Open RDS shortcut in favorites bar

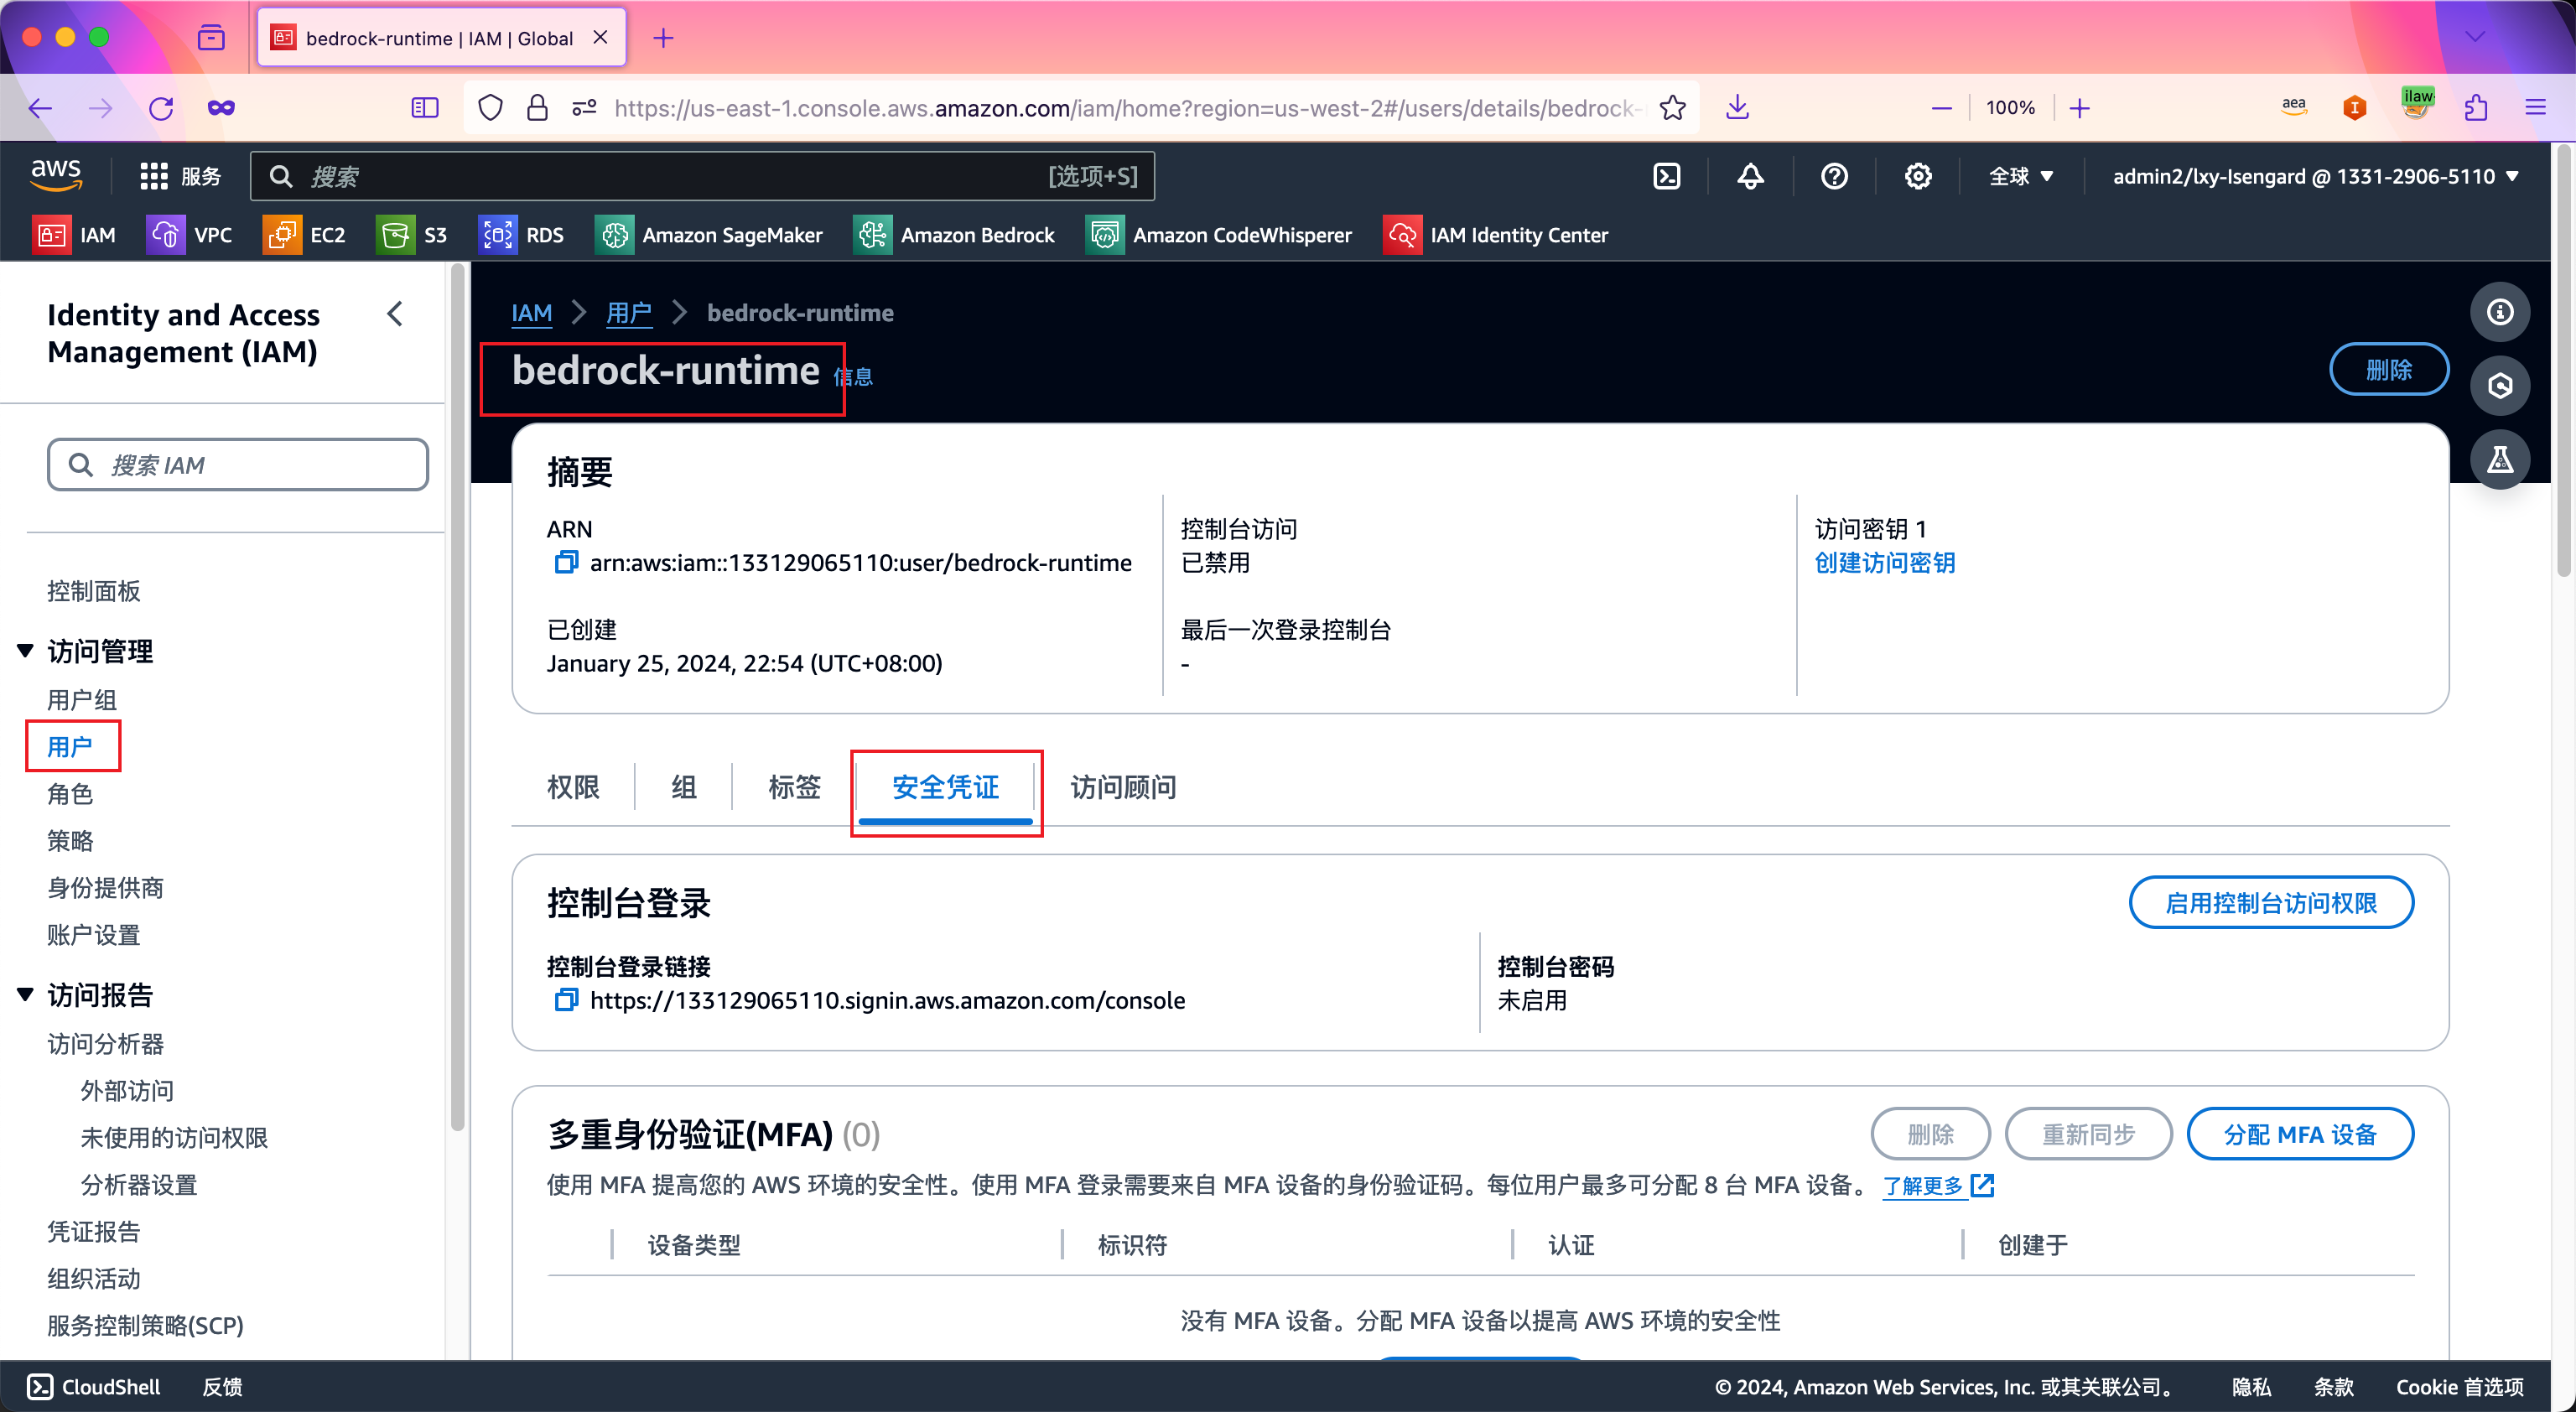521,235
